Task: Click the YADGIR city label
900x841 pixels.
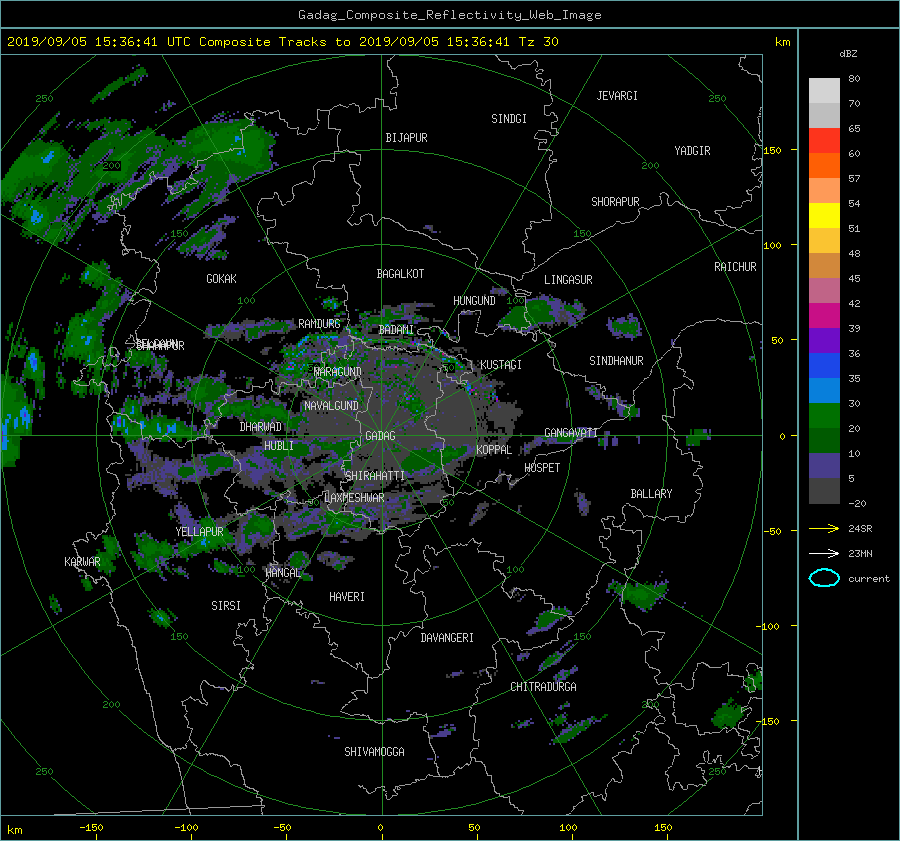Action: pyautogui.click(x=692, y=151)
